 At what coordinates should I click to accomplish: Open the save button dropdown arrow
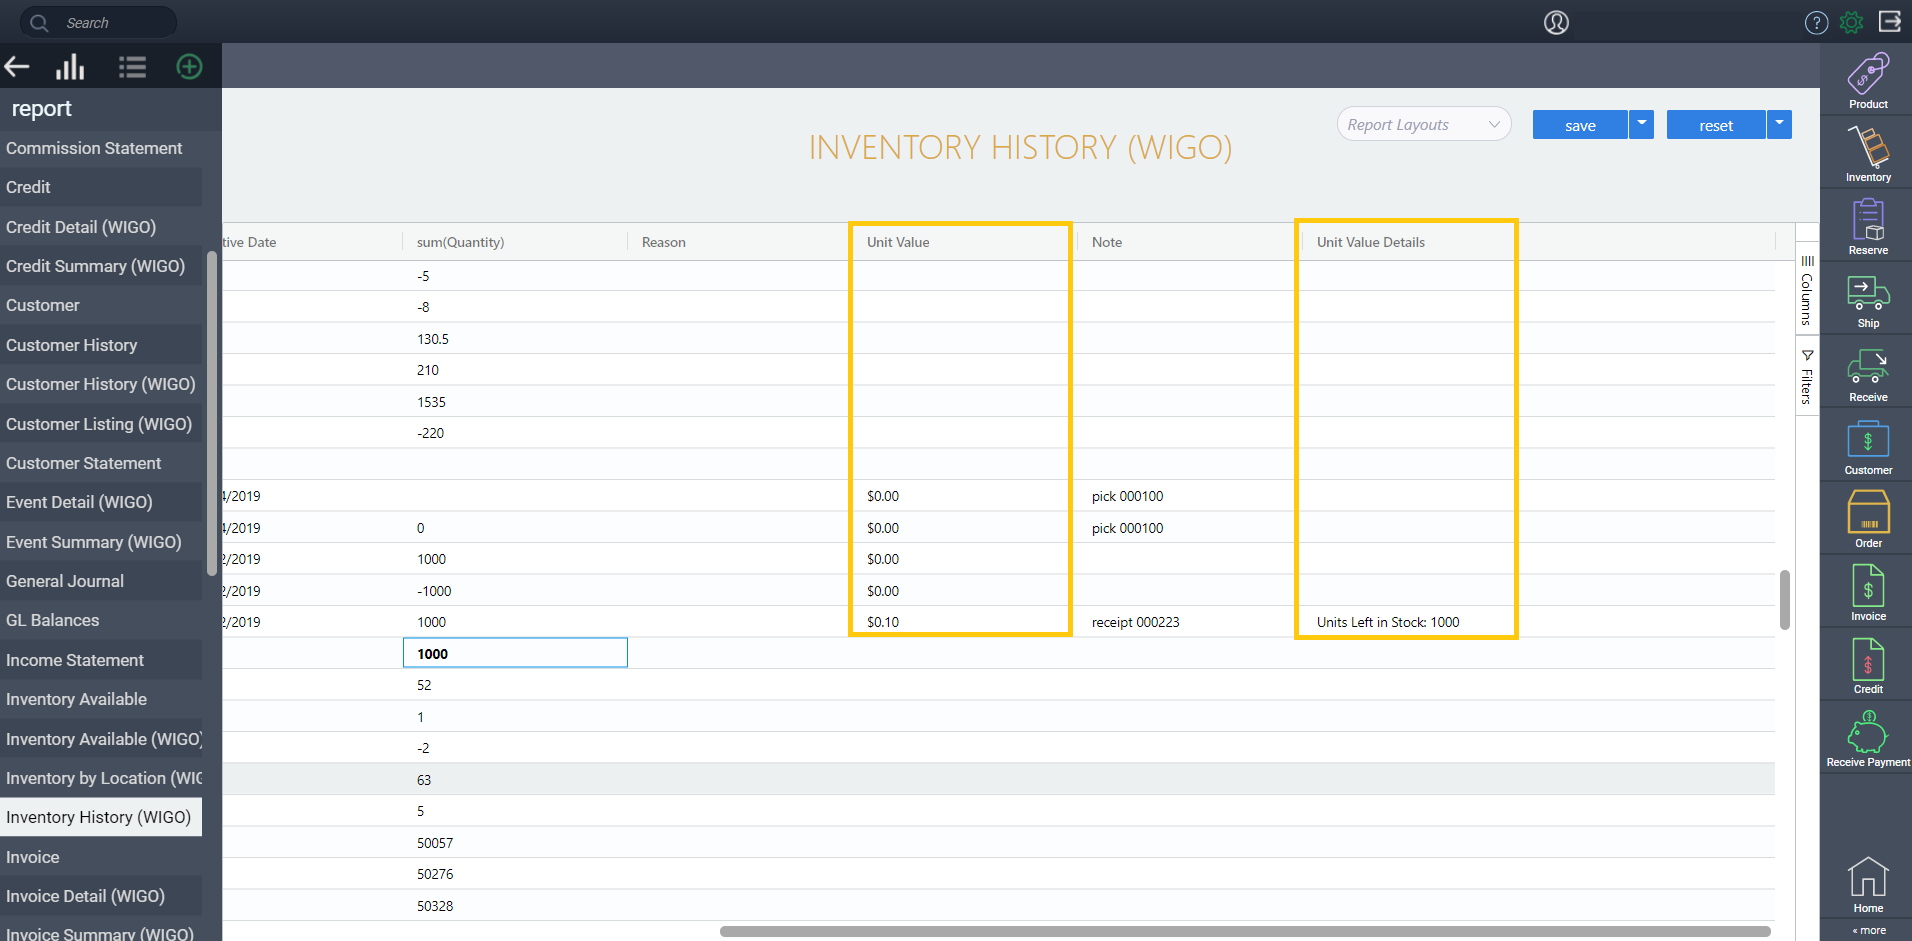coord(1641,124)
